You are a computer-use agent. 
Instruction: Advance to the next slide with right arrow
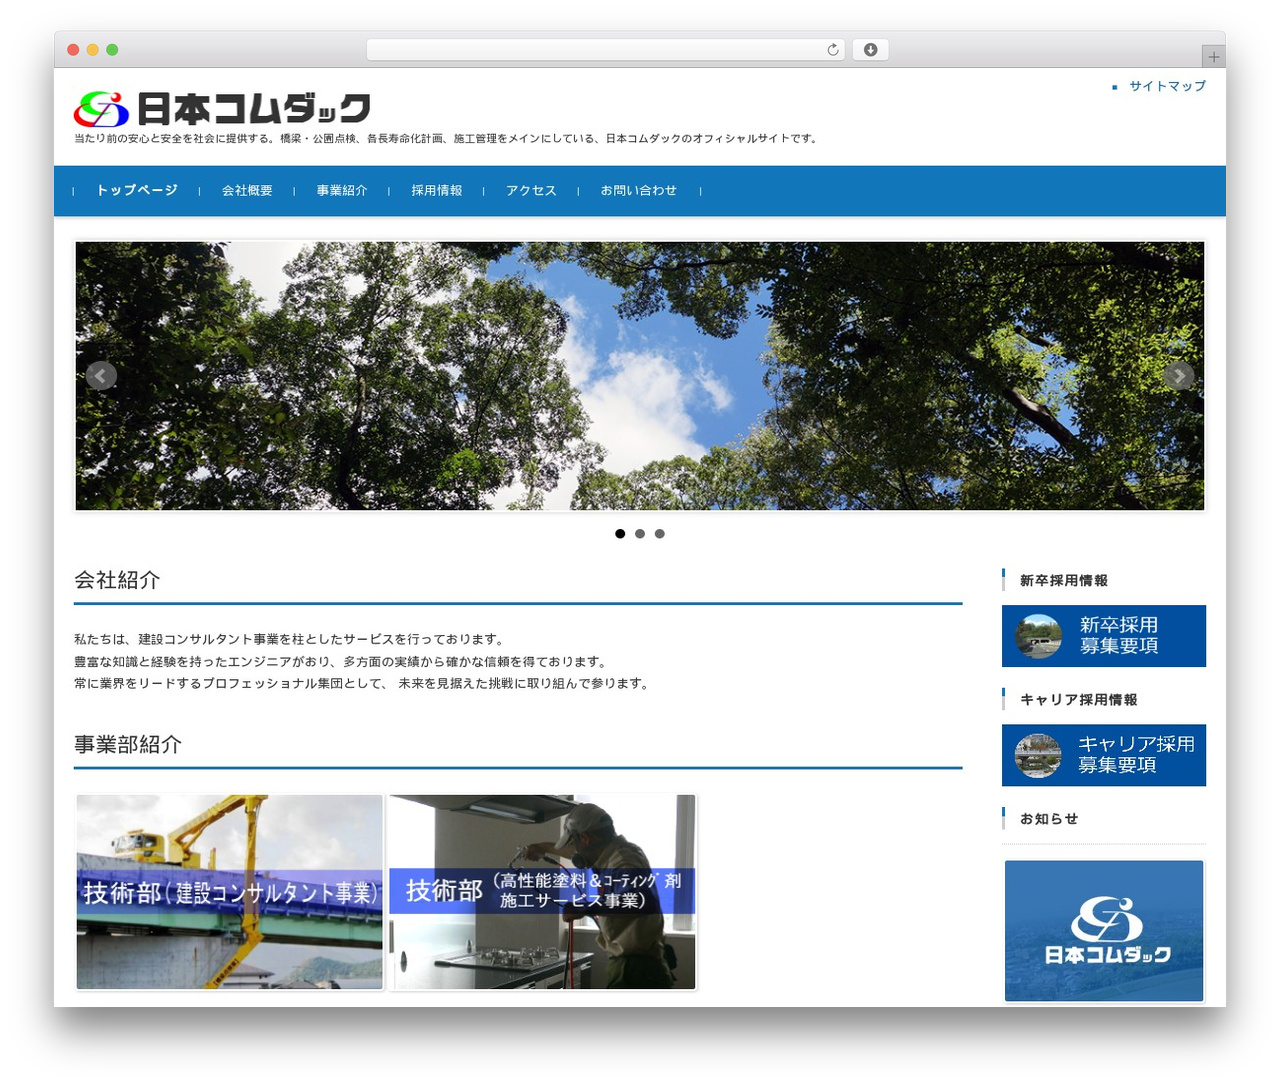[x=1179, y=375]
